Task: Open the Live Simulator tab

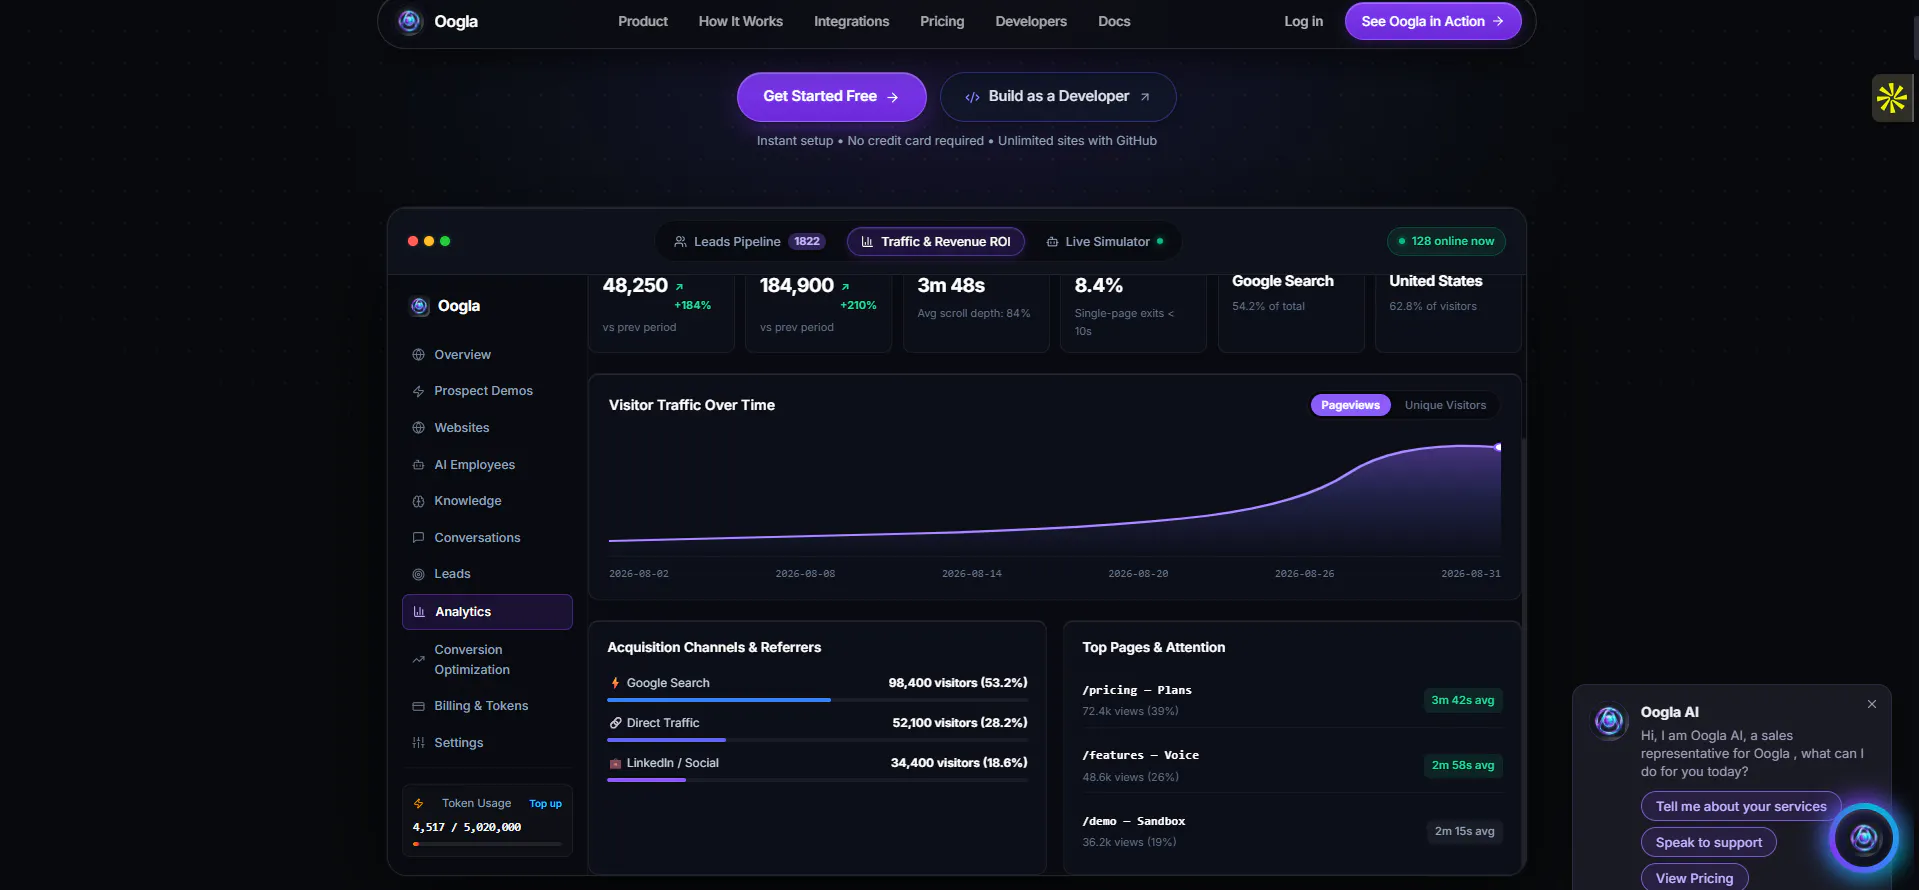Action: (1105, 242)
